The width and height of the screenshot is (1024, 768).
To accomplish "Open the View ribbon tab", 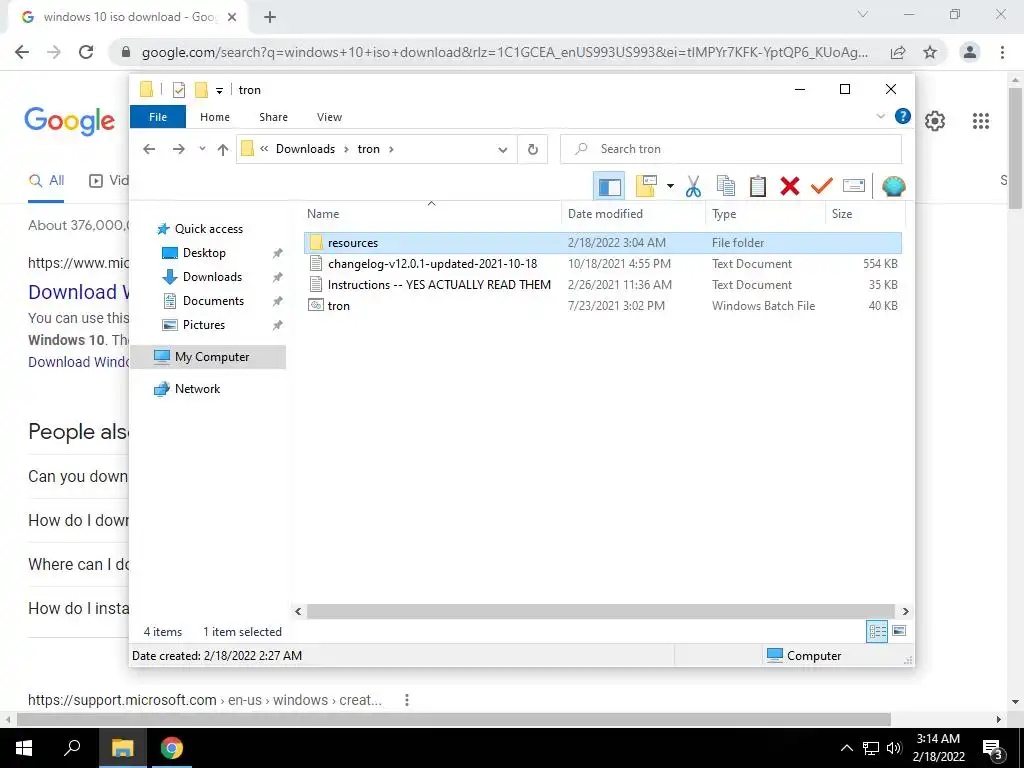I will tap(329, 117).
